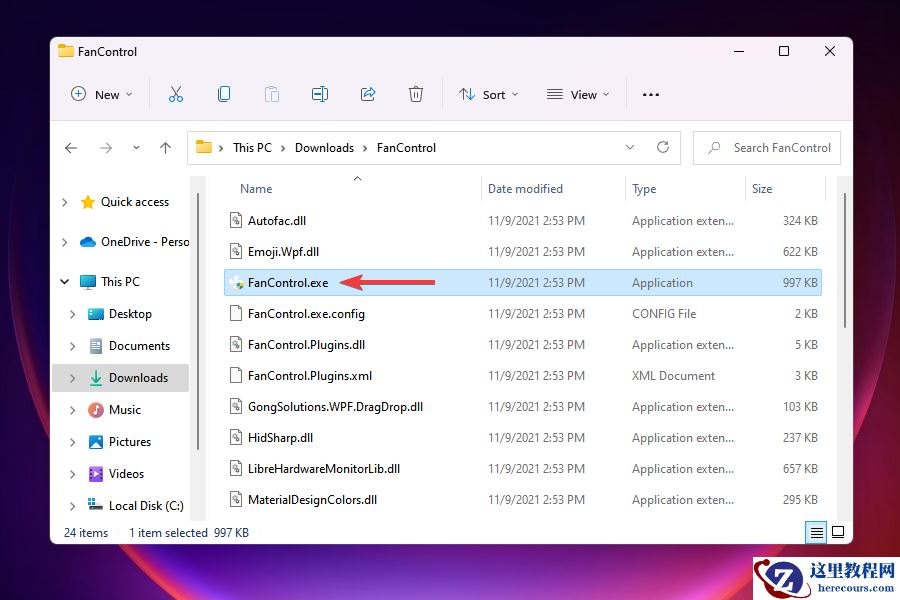The image size is (900, 600).
Task: Refresh the folder view
Action: click(663, 147)
